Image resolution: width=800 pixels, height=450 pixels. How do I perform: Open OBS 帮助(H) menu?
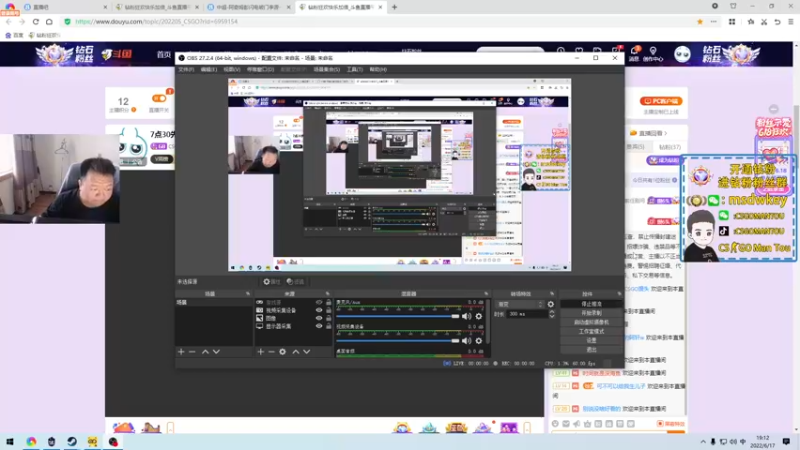378,69
